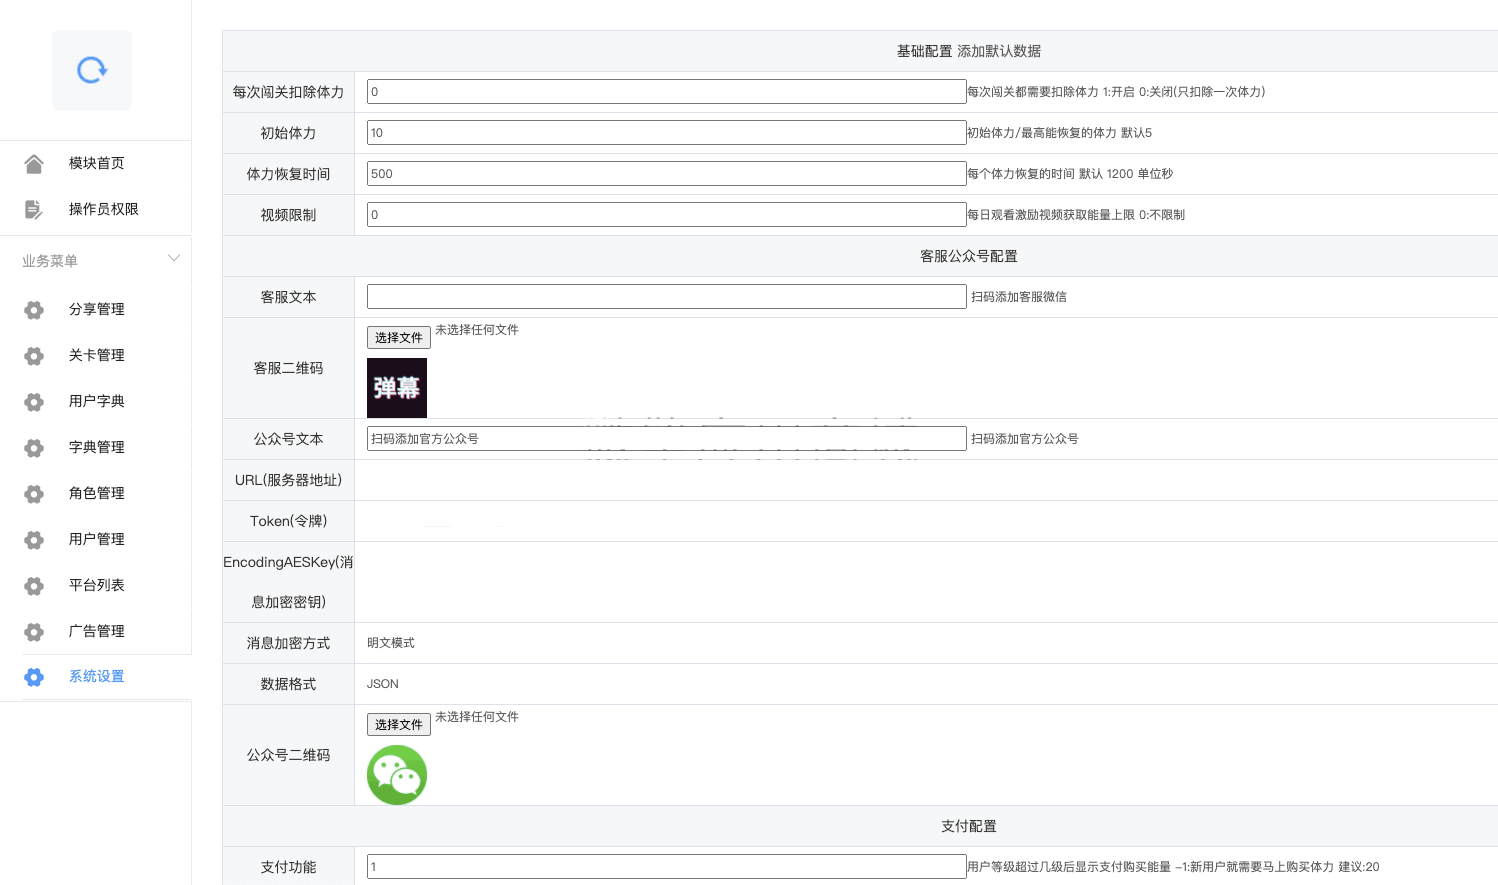Select 广告管理 in sidebar
This screenshot has height=885, width=1498.
[96, 631]
